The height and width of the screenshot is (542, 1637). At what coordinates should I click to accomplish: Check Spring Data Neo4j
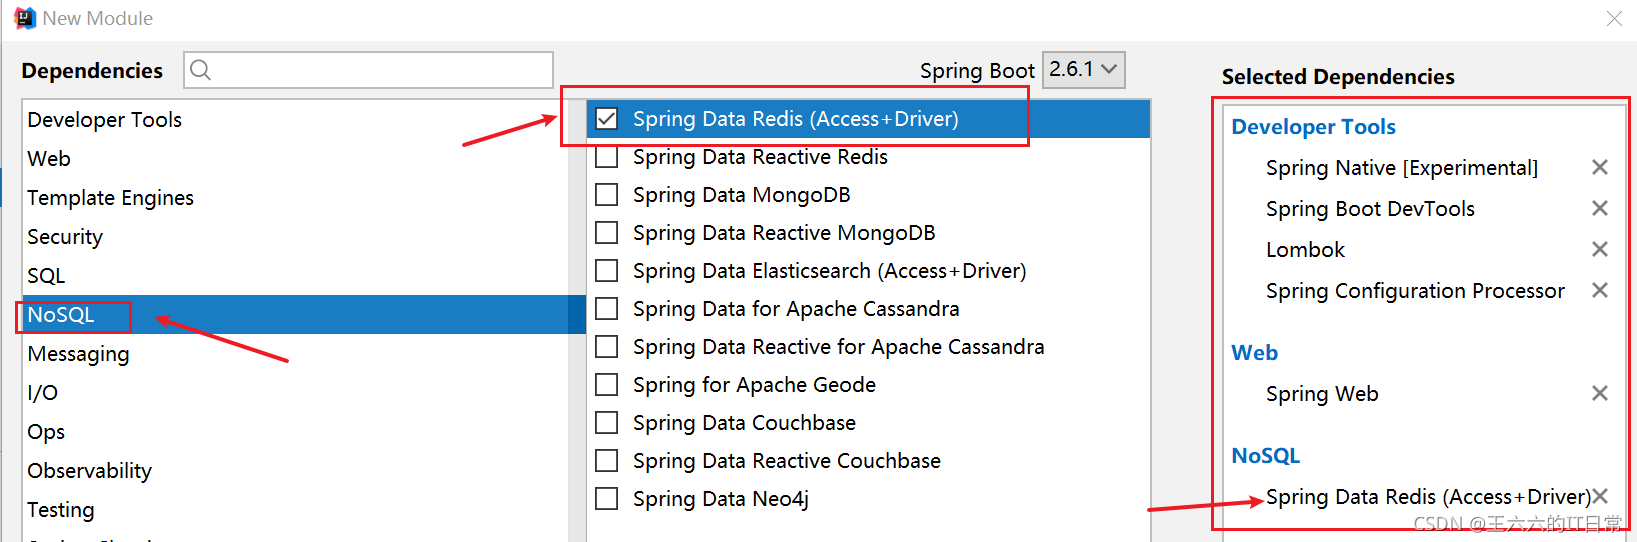pyautogui.click(x=606, y=499)
